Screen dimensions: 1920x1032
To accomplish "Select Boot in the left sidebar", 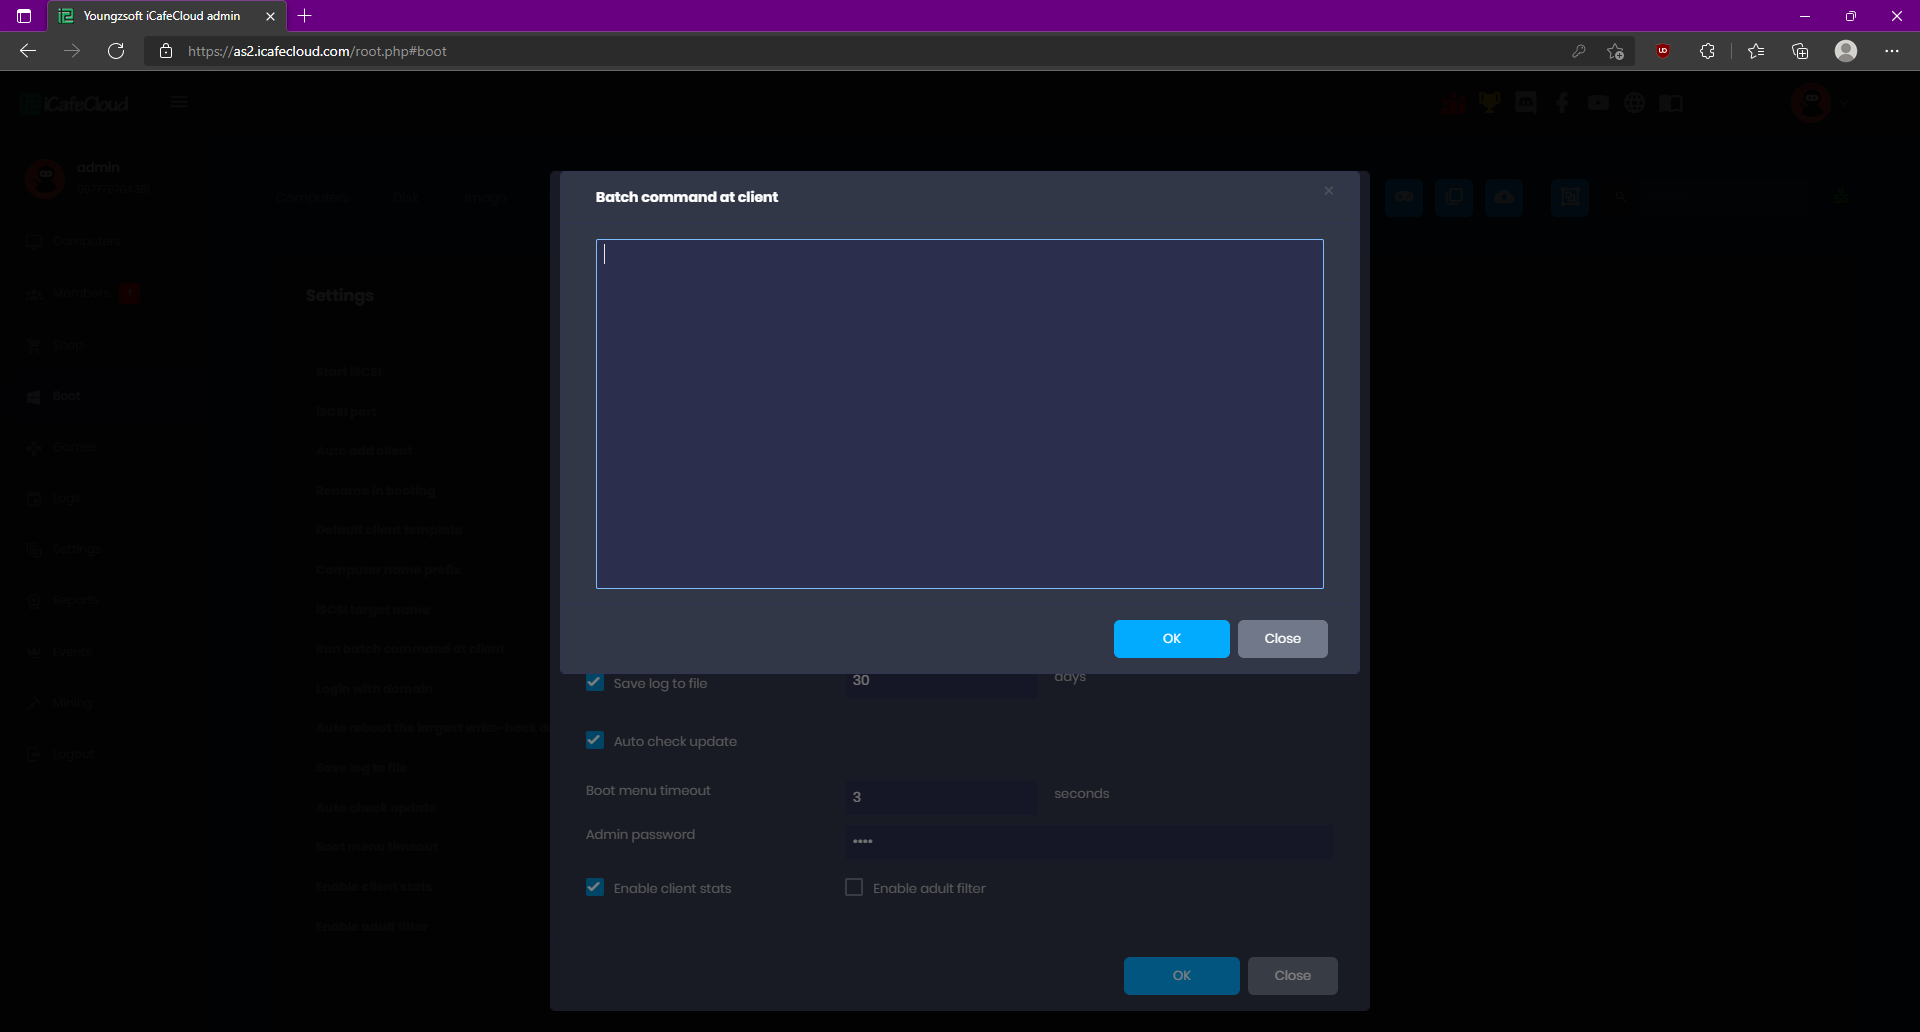I will click(x=65, y=395).
